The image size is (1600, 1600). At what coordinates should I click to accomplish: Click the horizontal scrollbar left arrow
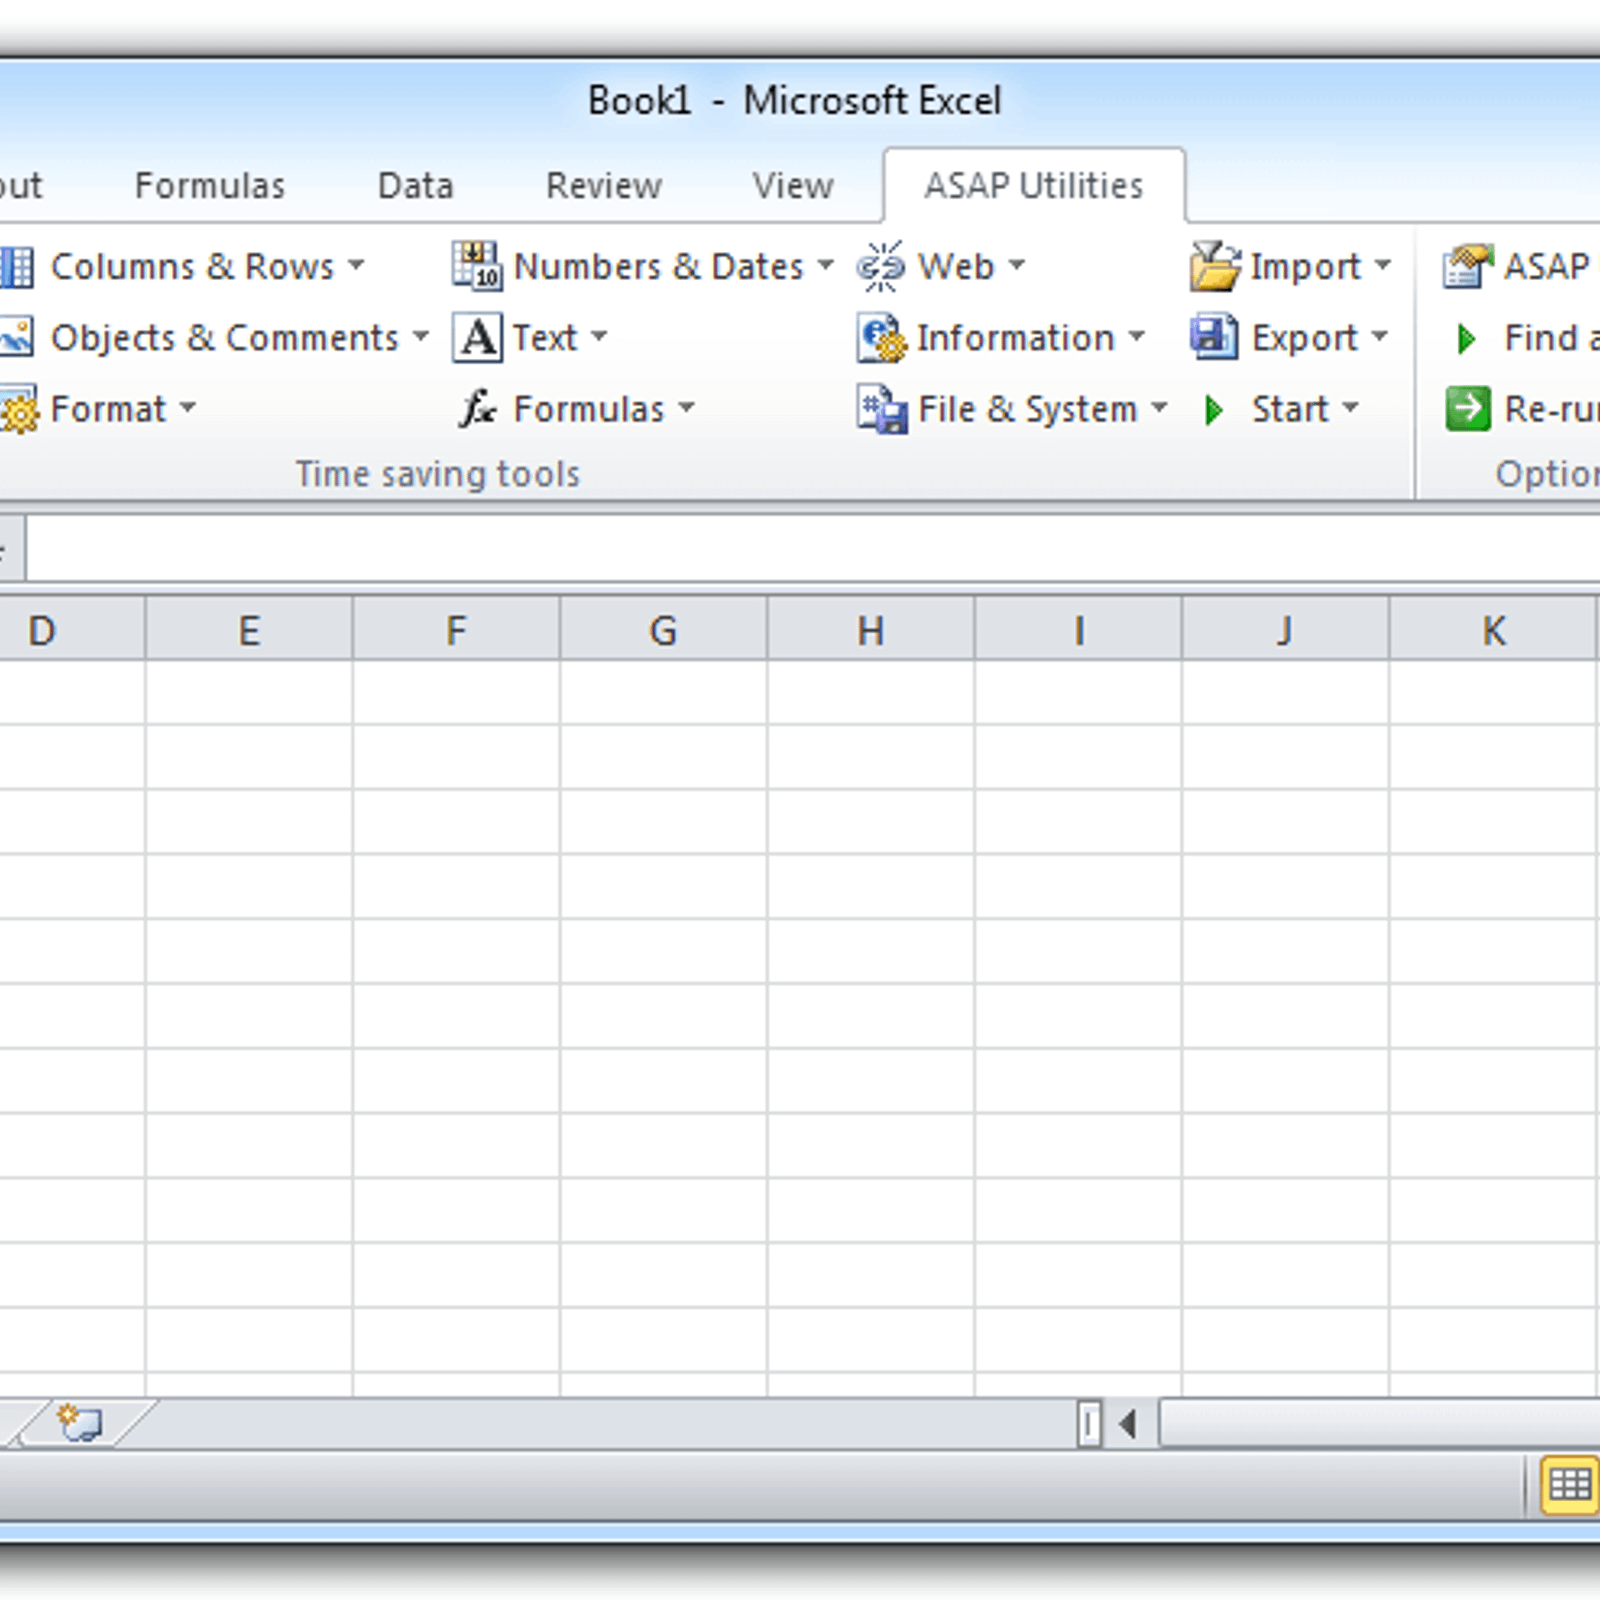pos(1129,1423)
